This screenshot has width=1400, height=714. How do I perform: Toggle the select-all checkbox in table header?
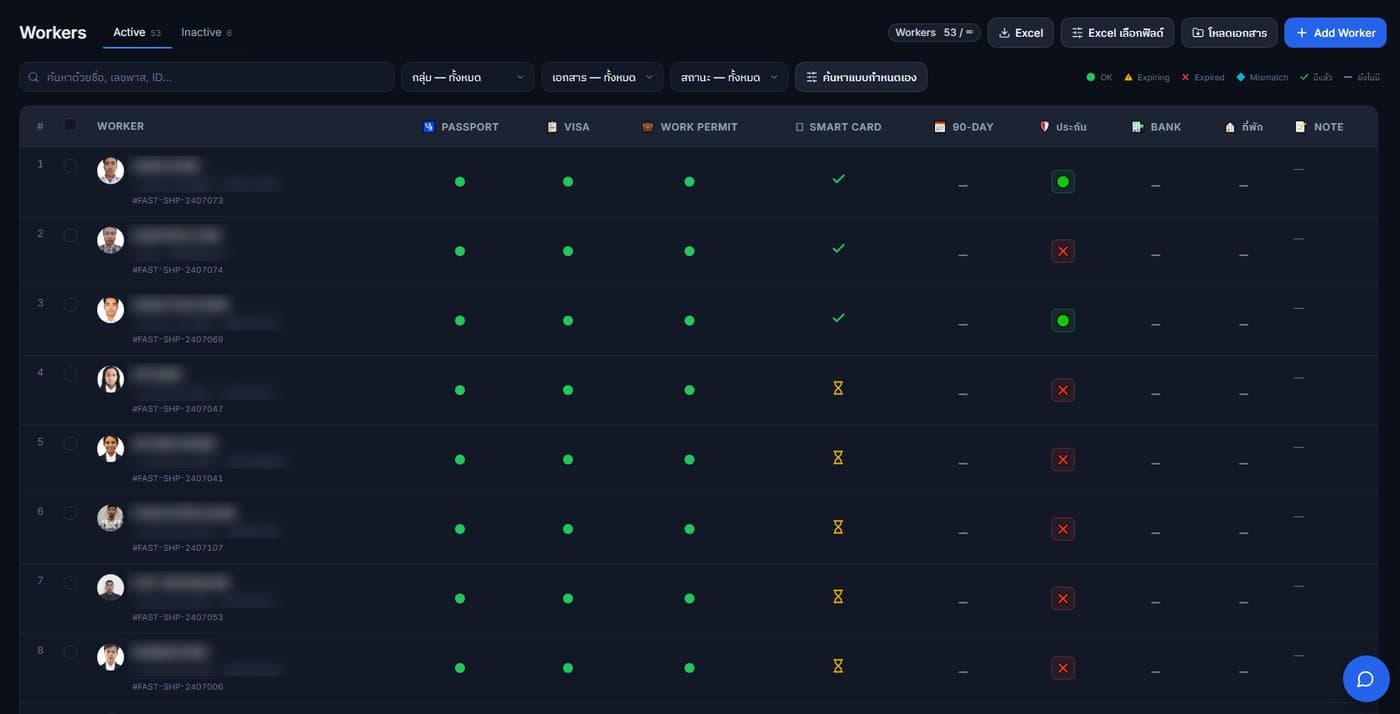click(x=70, y=125)
